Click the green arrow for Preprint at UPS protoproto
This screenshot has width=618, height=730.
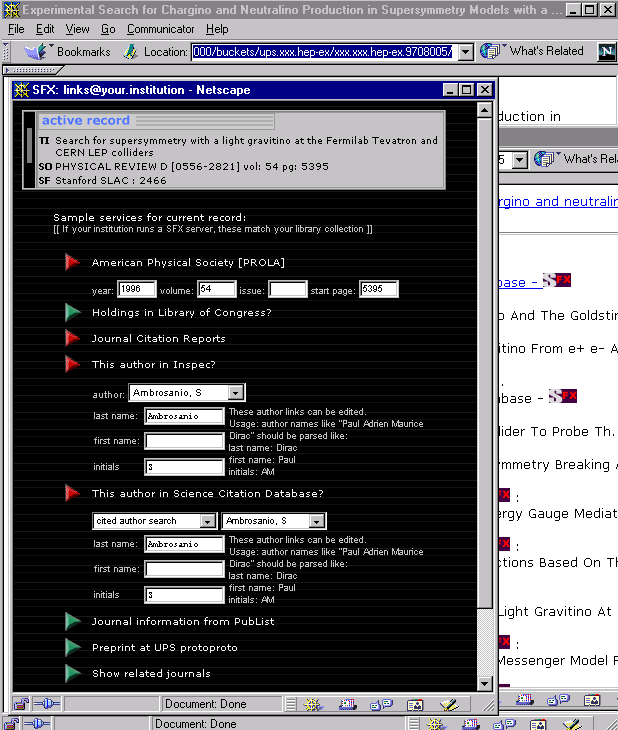pyautogui.click(x=72, y=647)
